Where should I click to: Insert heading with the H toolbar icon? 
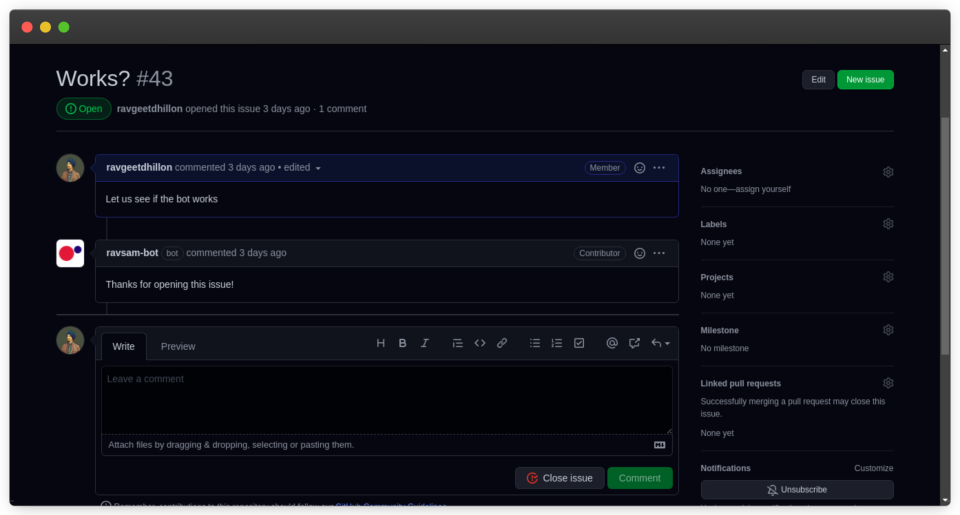coord(380,343)
